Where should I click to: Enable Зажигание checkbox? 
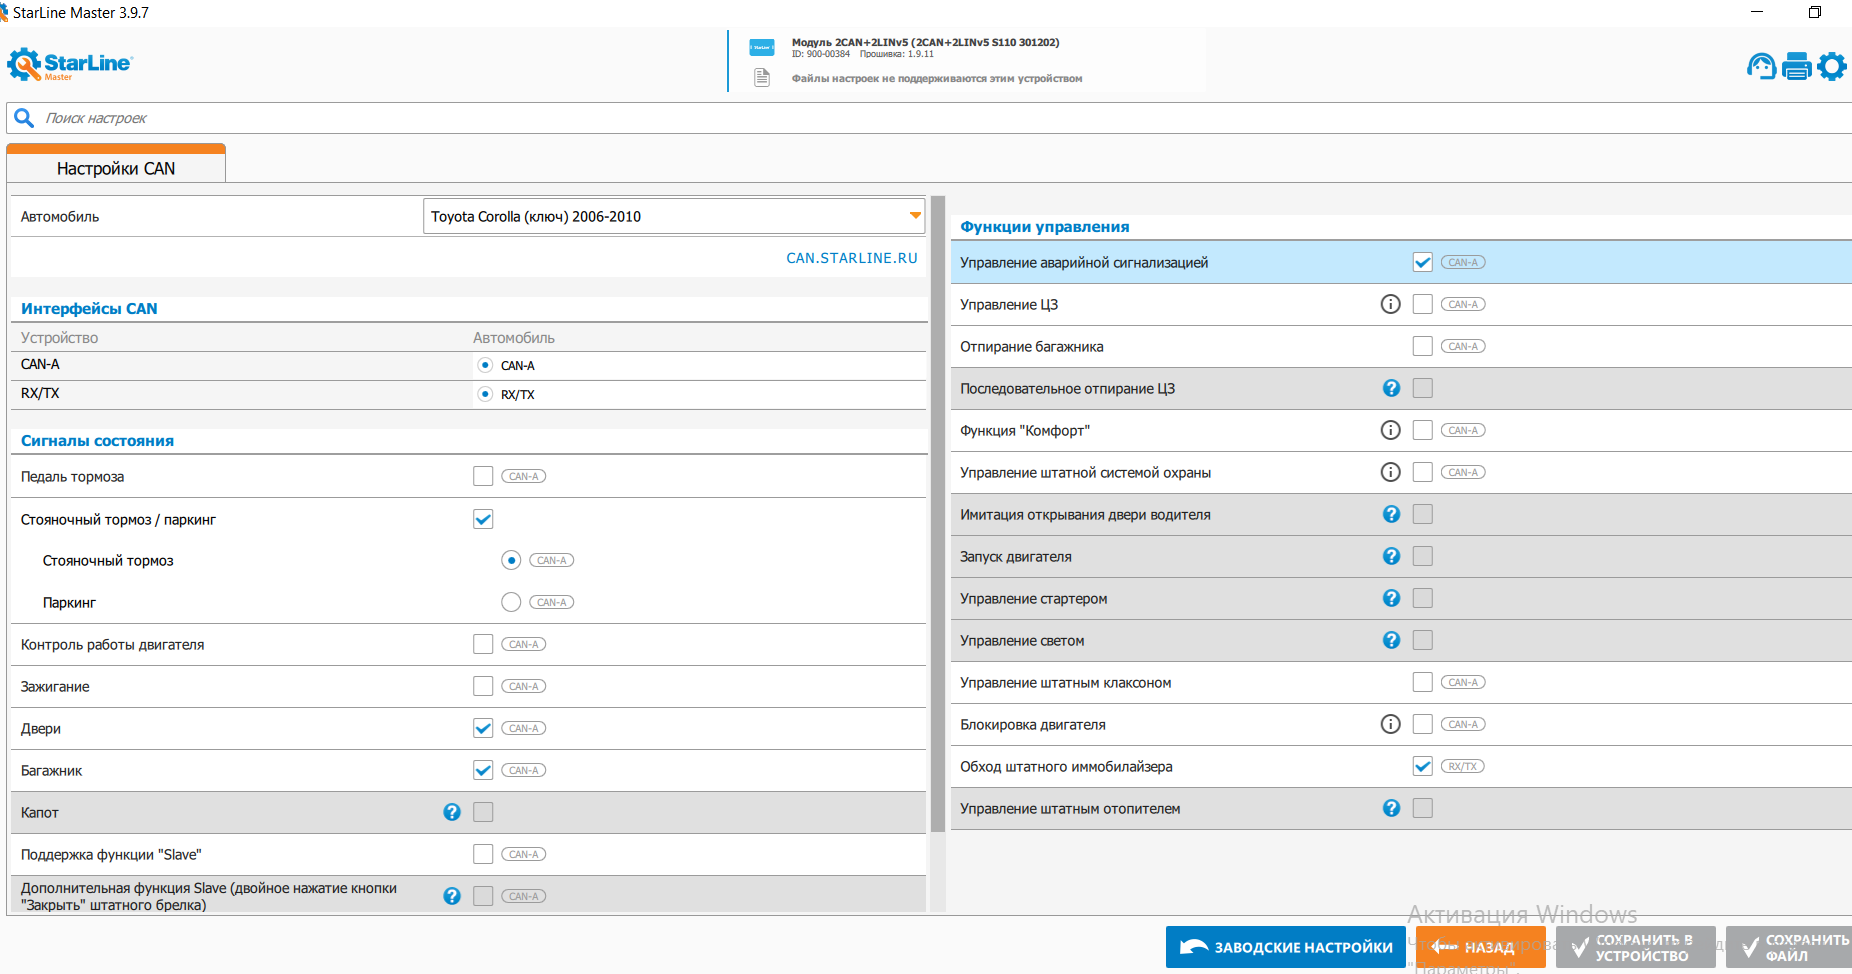pos(483,686)
